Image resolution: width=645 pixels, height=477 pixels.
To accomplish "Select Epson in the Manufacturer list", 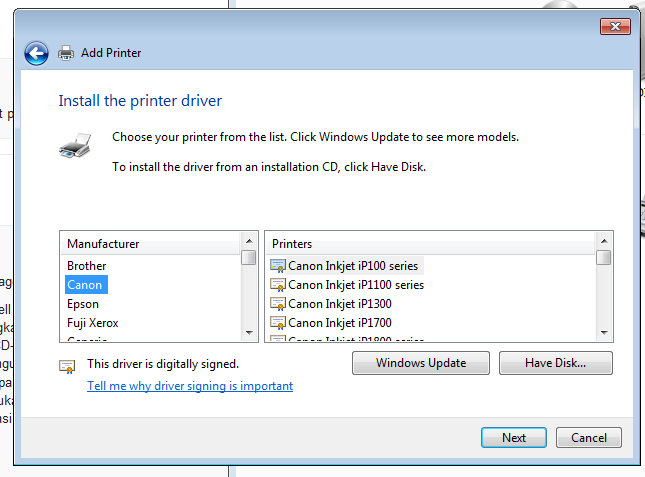I will pos(83,304).
